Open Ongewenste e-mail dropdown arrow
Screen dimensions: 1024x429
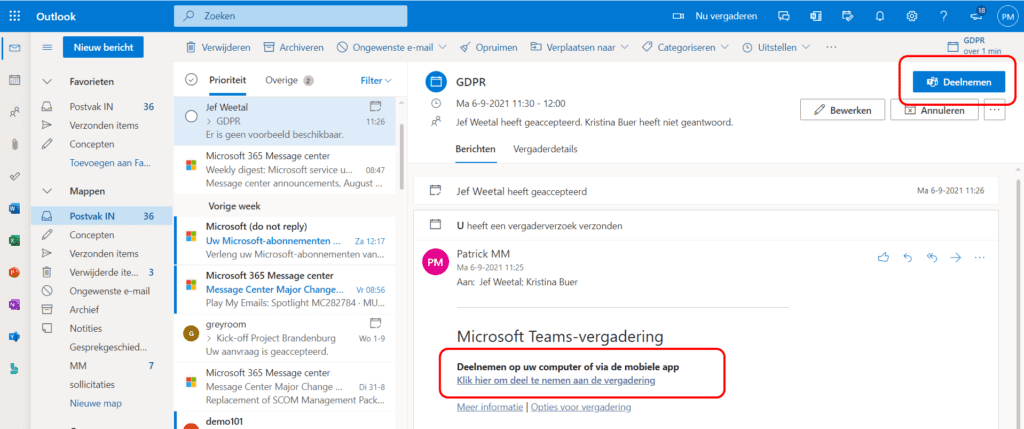point(442,47)
